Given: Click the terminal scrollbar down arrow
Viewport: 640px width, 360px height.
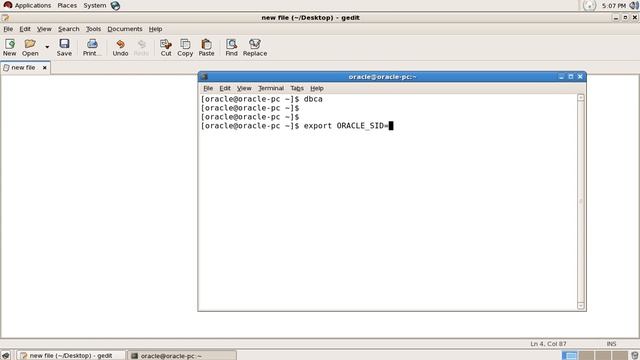Looking at the screenshot, I should tap(581, 306).
